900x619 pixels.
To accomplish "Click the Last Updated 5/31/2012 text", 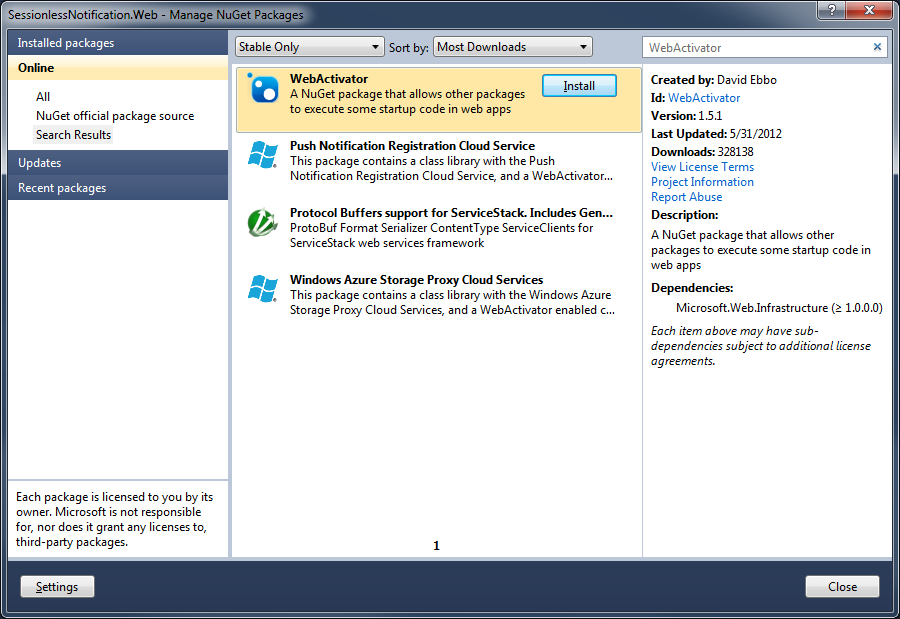I will tap(716, 134).
